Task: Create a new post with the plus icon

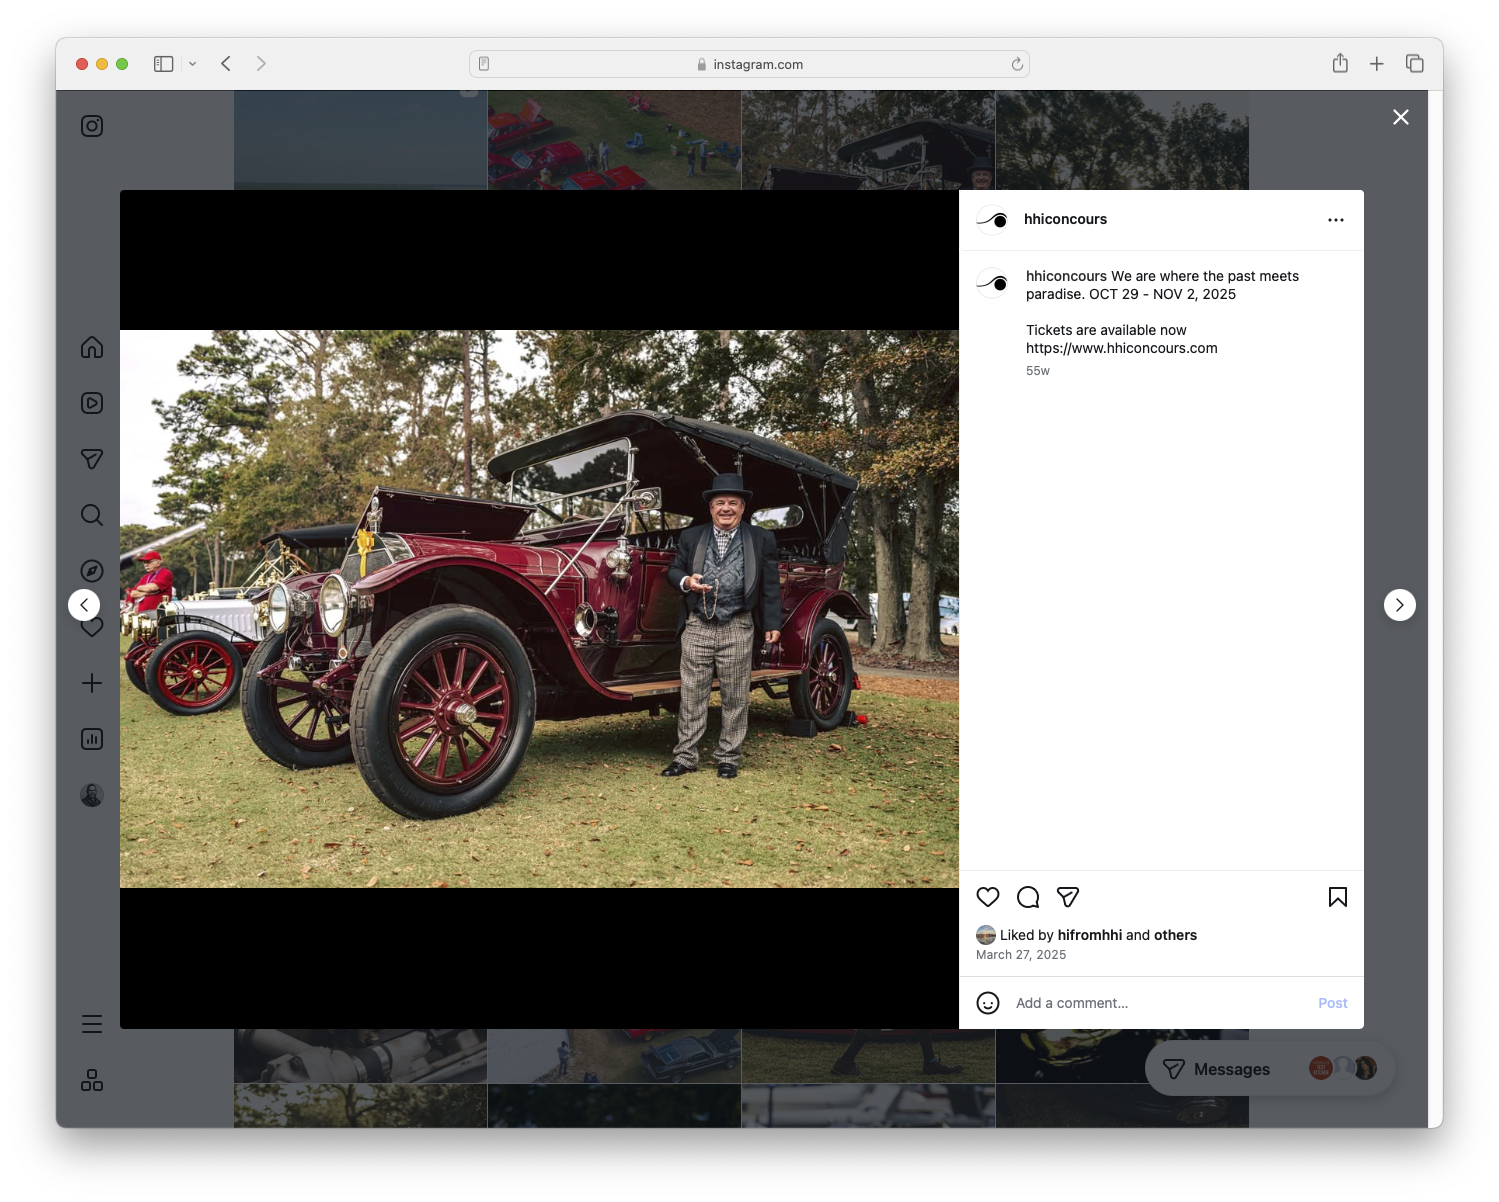Action: pos(91,683)
